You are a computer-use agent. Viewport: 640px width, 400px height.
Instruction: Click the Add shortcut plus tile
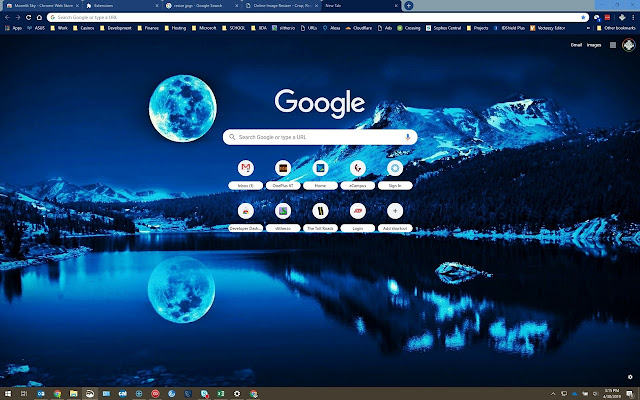(395, 218)
